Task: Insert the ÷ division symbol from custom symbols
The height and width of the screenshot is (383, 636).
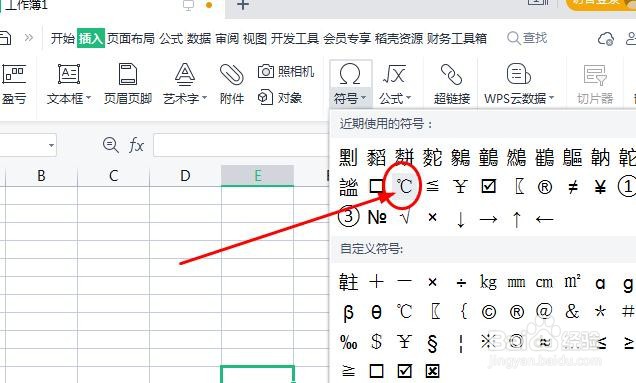Action: (461, 282)
